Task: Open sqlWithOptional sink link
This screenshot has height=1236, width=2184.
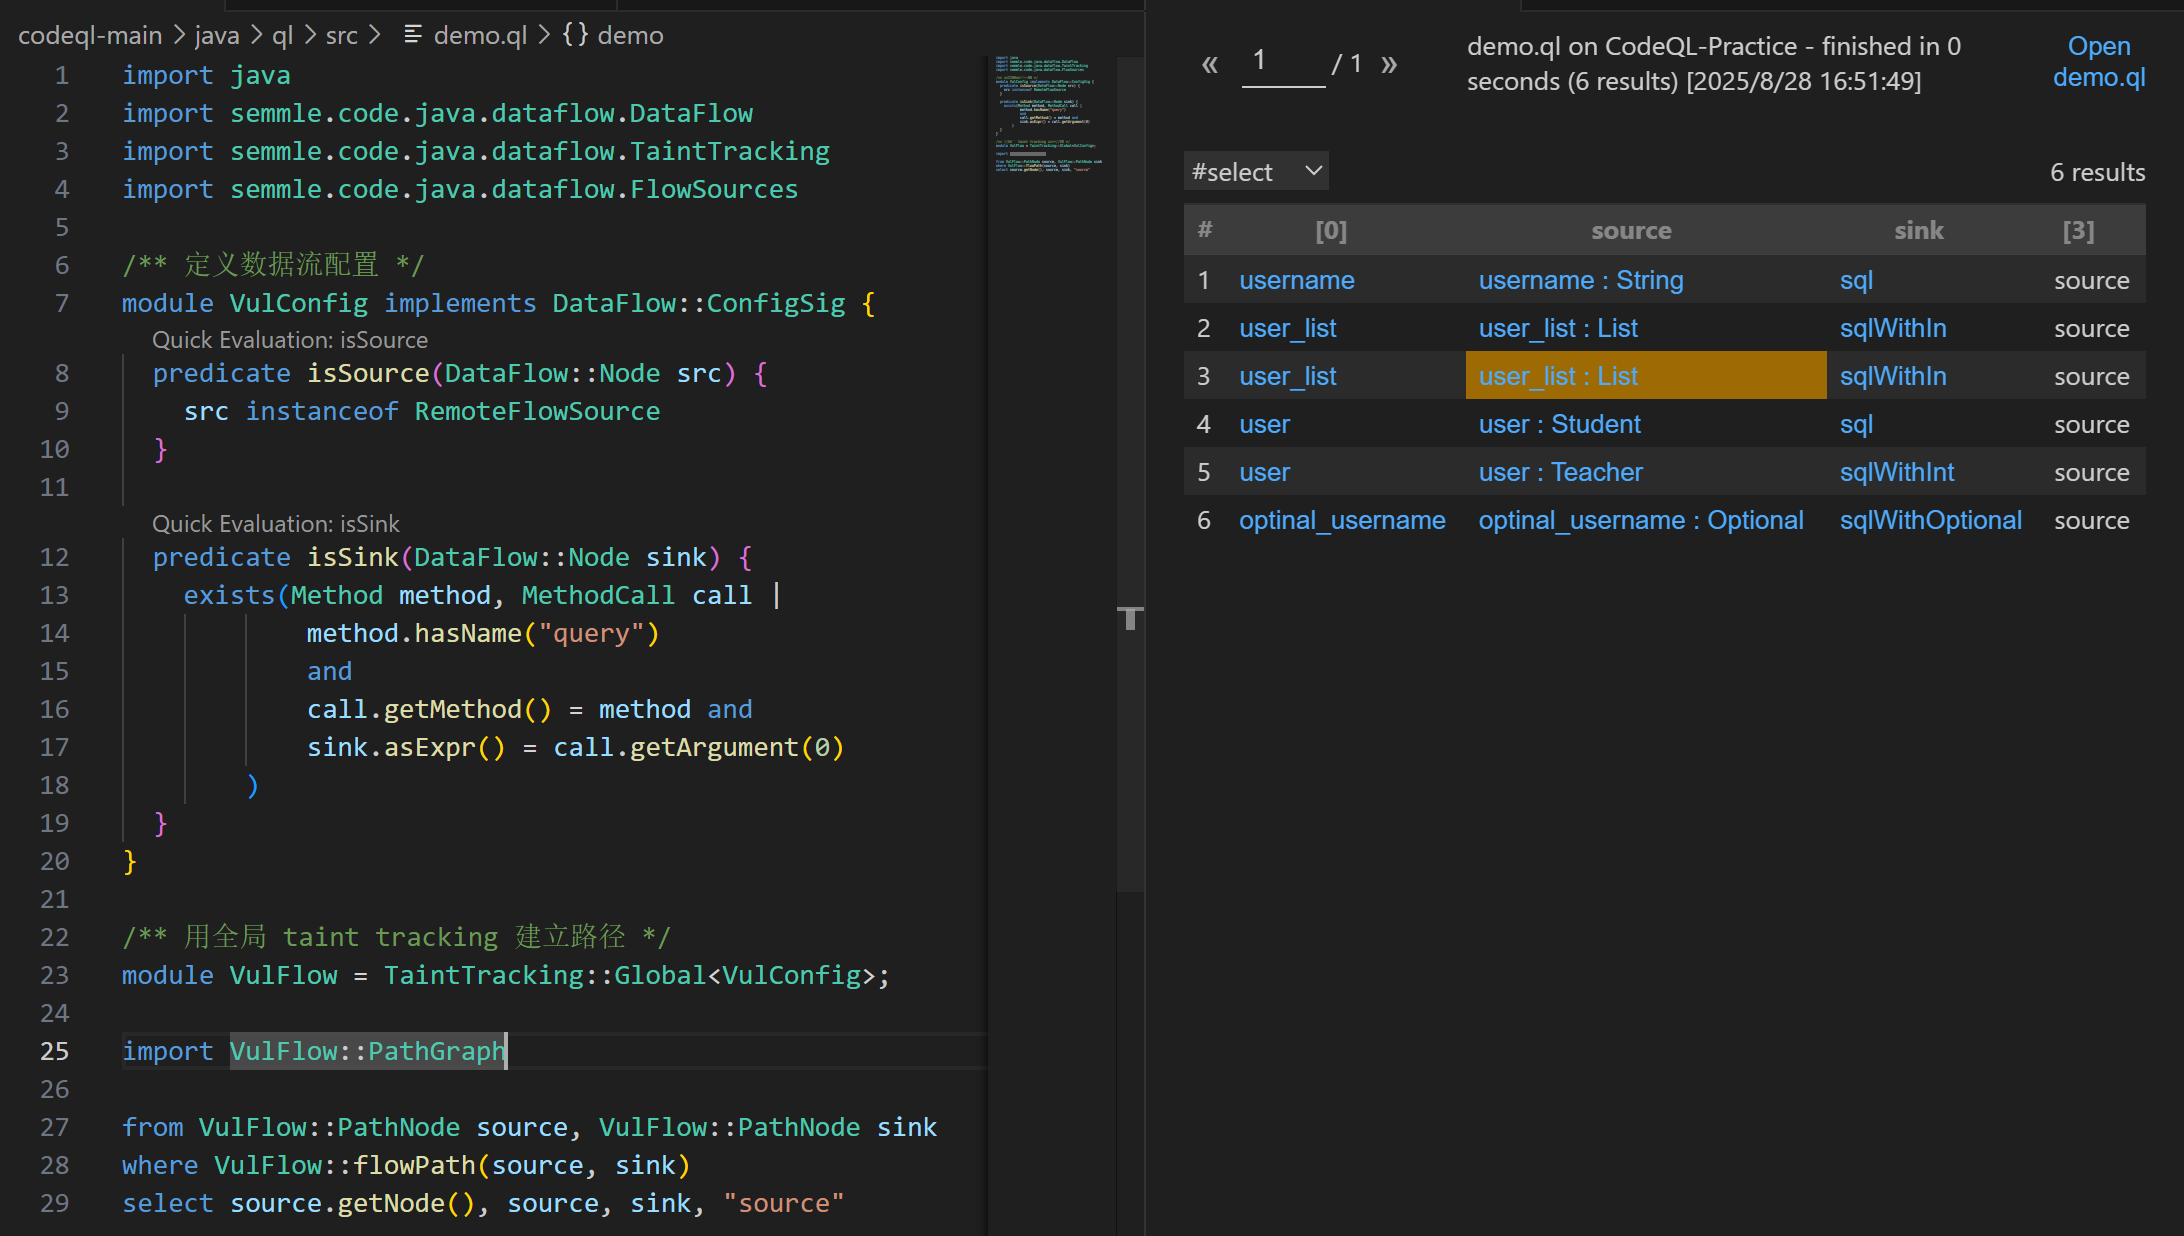Action: click(x=1931, y=520)
